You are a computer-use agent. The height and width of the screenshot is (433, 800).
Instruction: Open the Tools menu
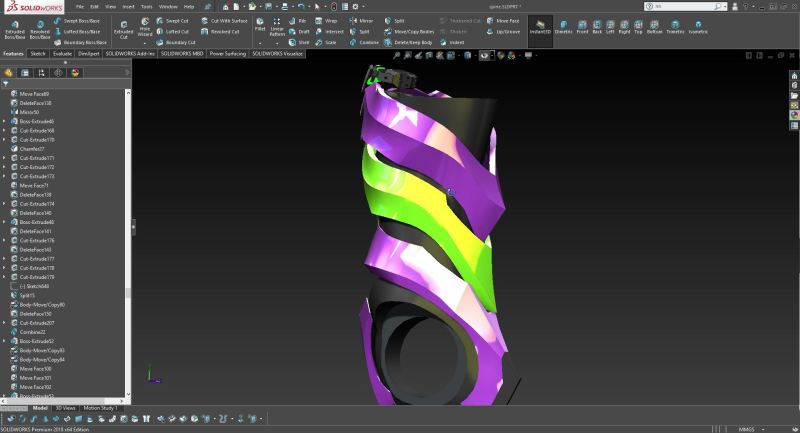pyautogui.click(x=146, y=7)
